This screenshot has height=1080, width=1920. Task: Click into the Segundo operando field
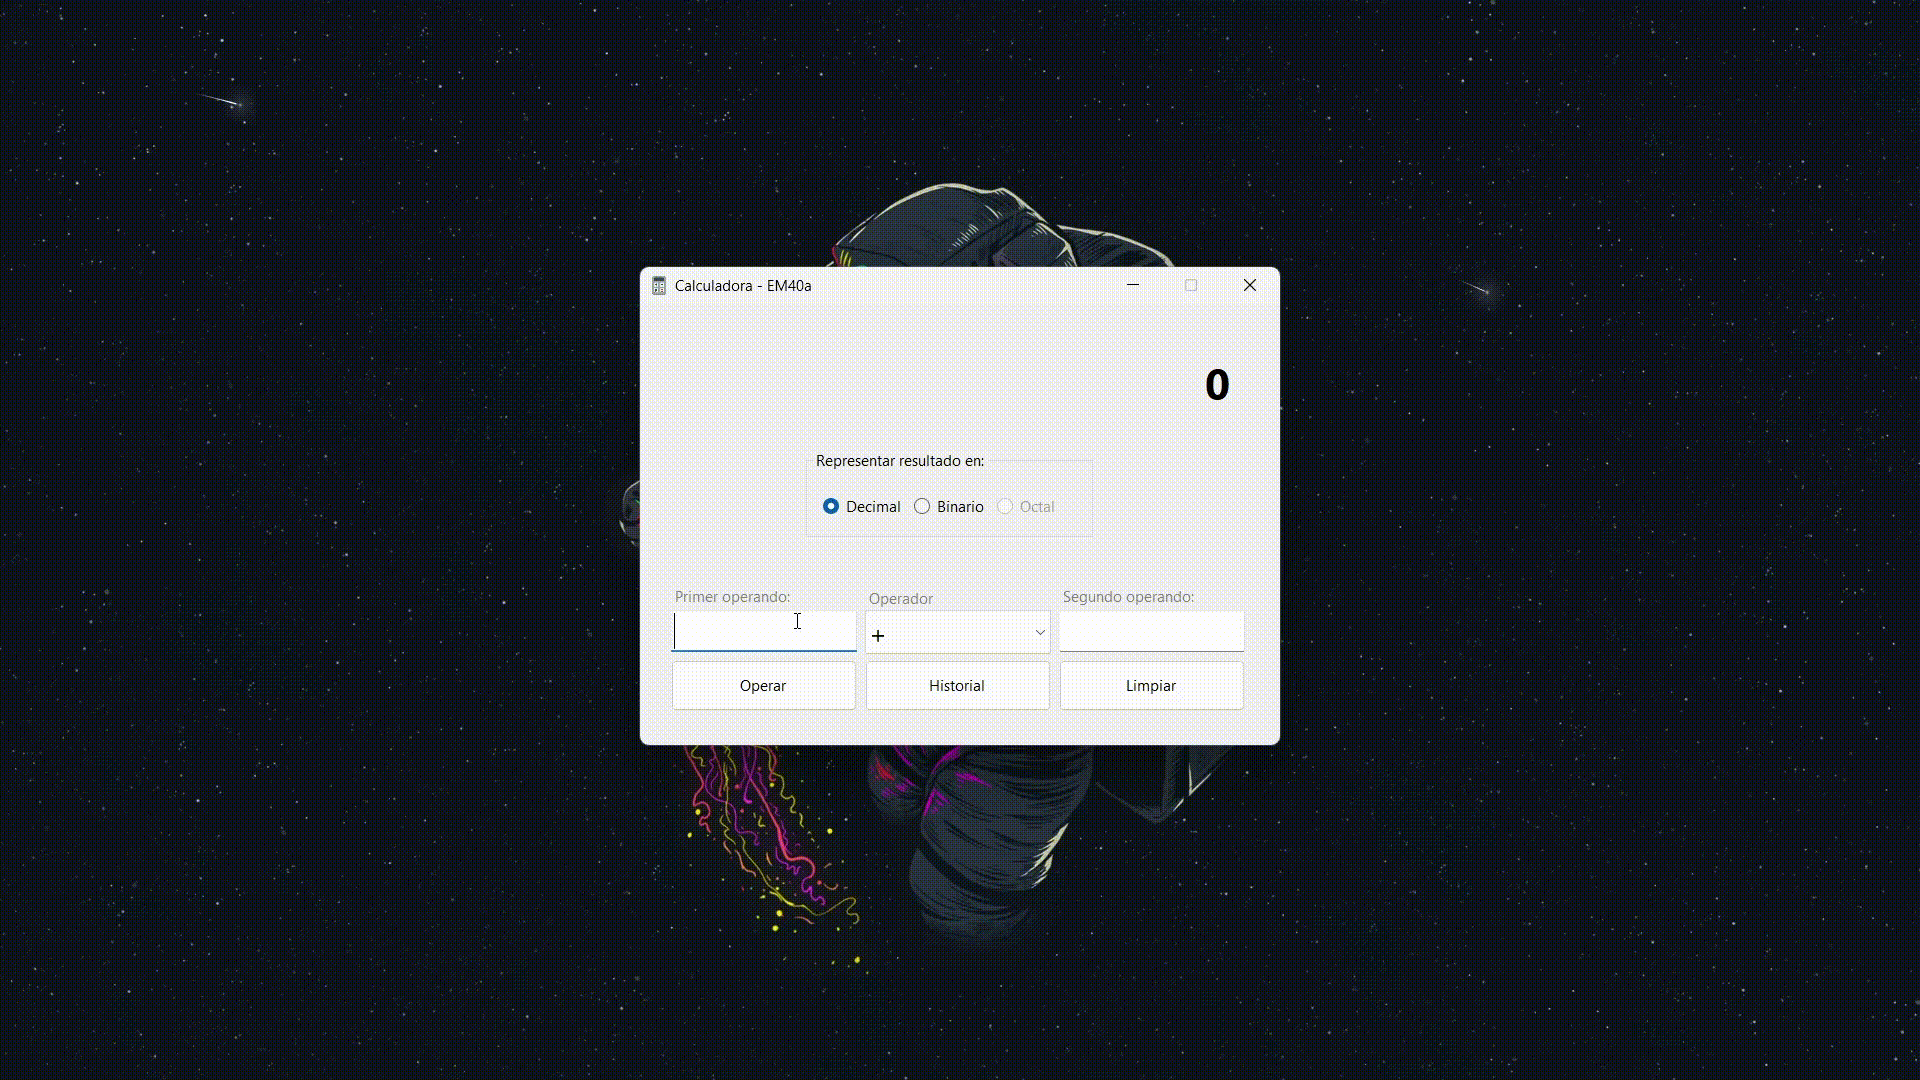pyautogui.click(x=1151, y=632)
